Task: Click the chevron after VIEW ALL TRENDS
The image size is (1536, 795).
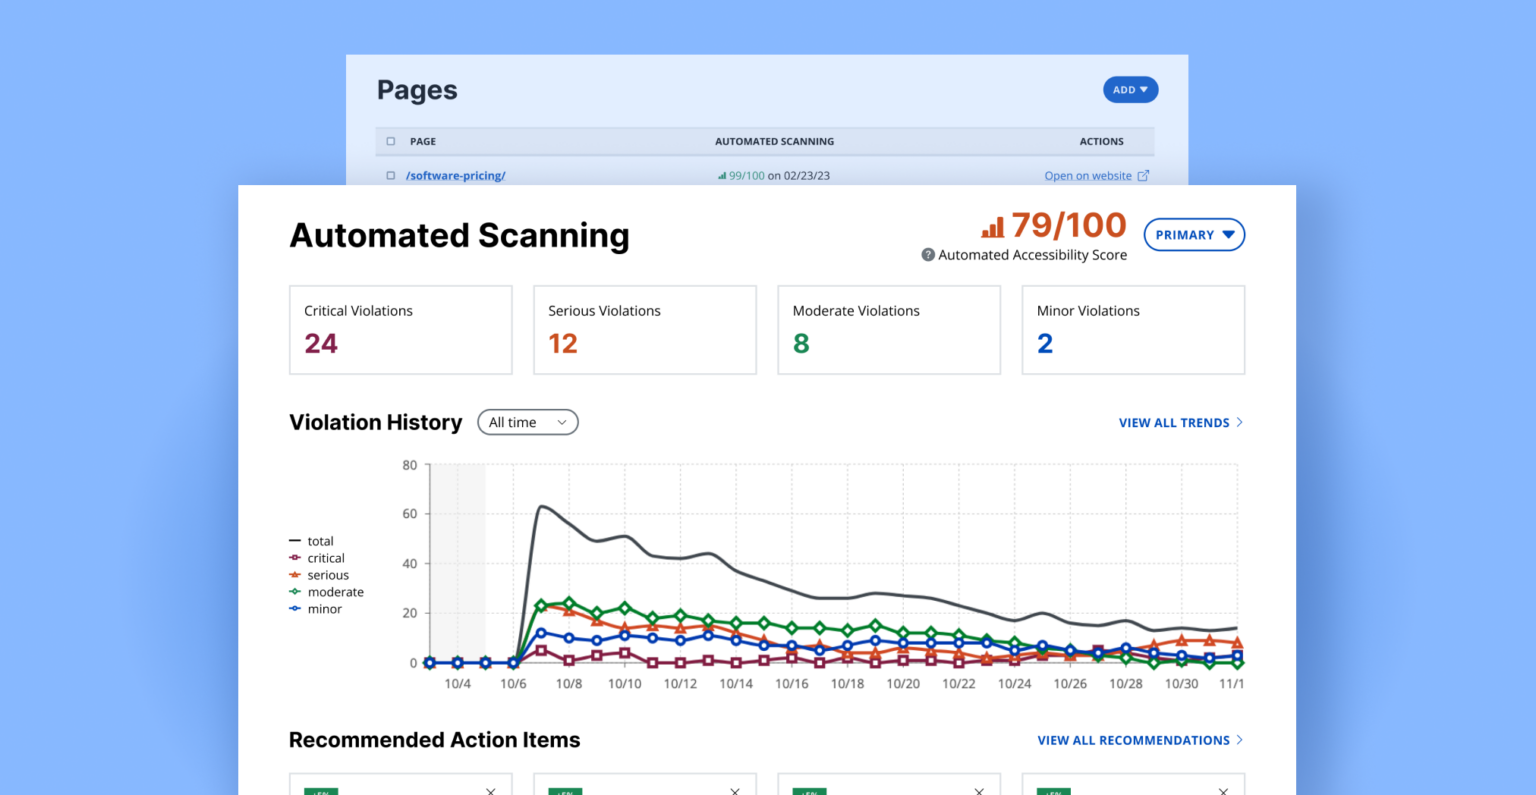Action: pos(1240,422)
